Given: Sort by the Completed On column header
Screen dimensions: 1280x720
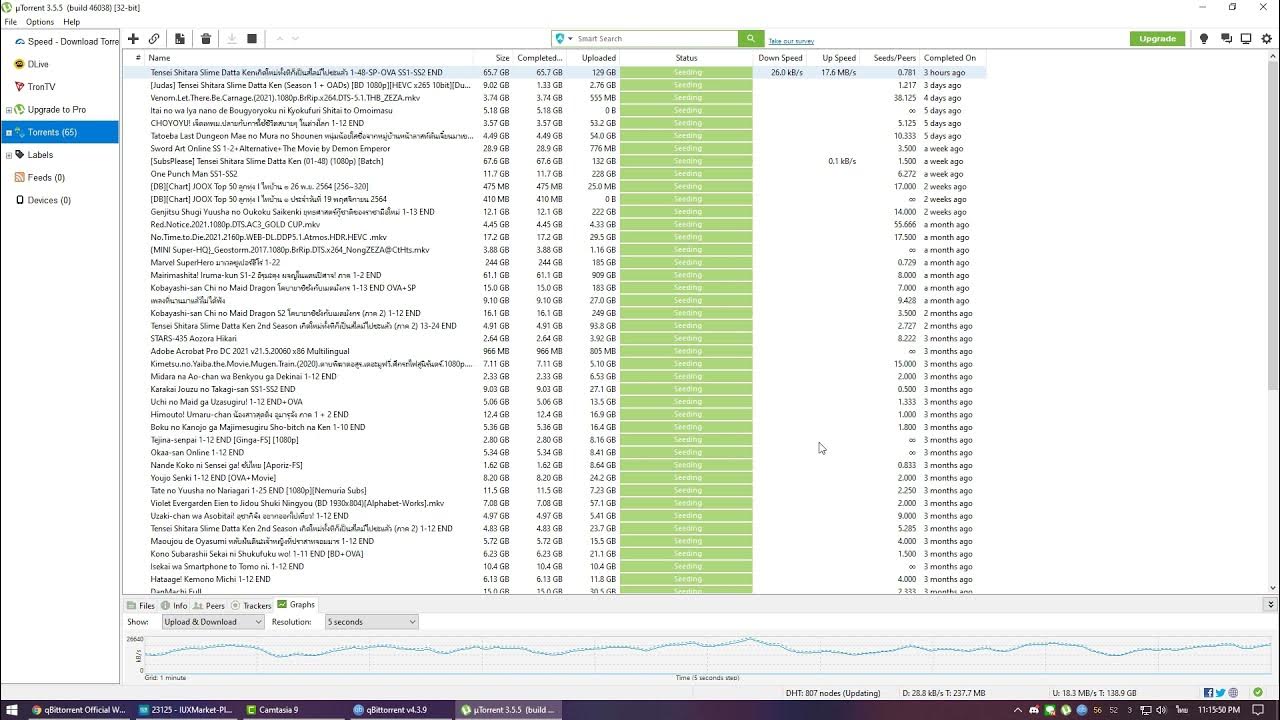Looking at the screenshot, I should pyautogui.click(x=951, y=58).
